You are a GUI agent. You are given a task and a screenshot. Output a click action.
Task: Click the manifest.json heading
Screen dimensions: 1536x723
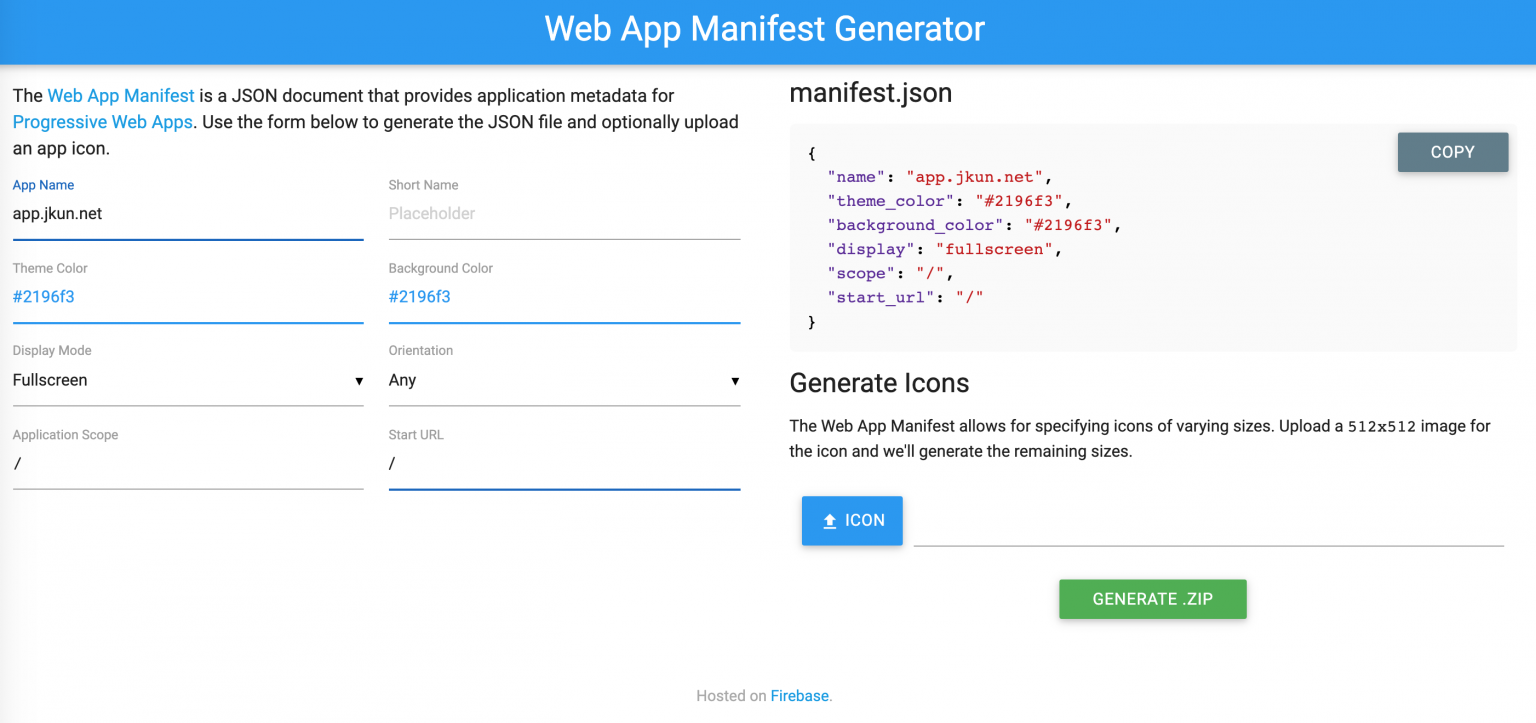pos(870,93)
